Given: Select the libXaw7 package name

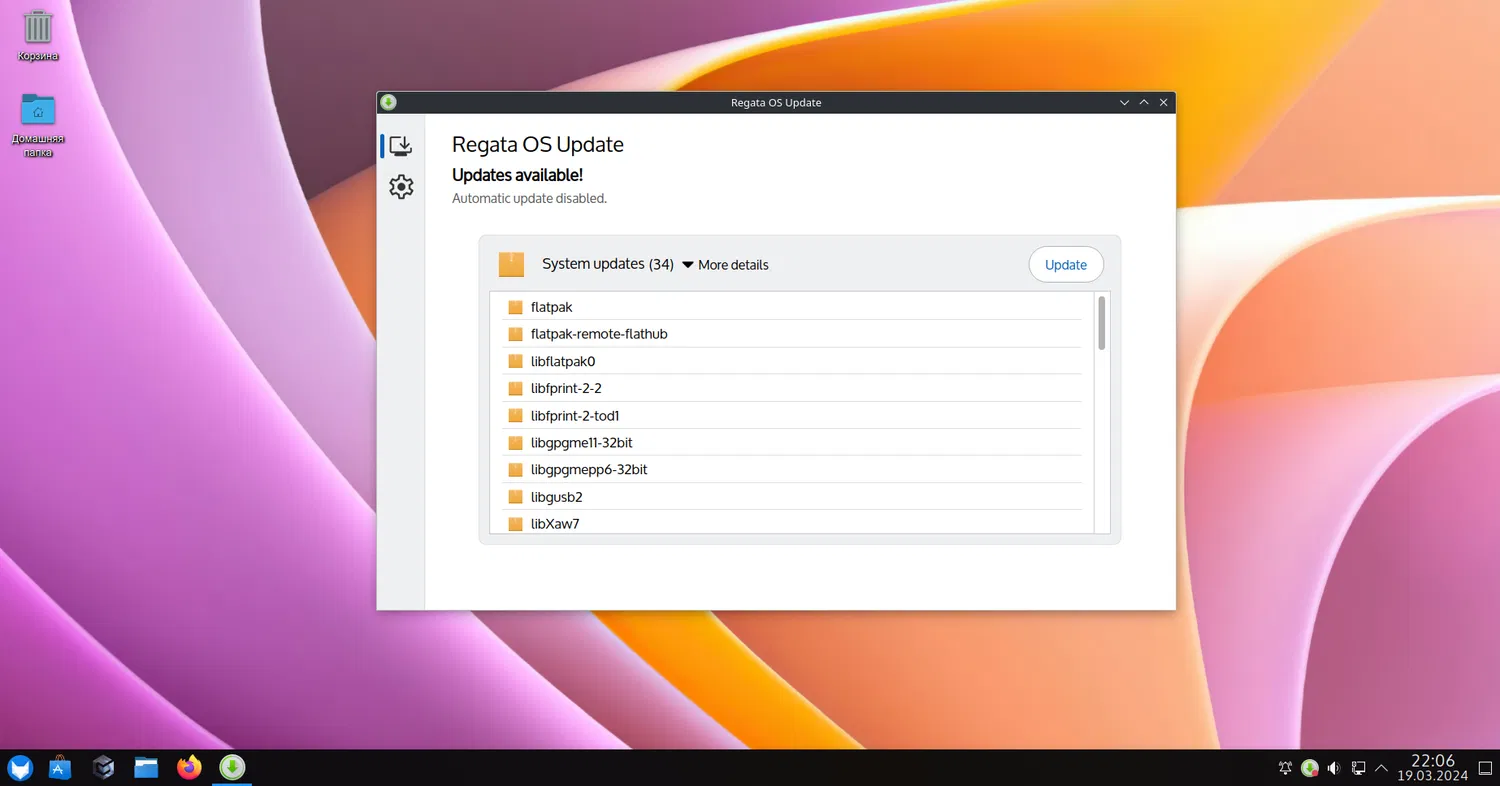Looking at the screenshot, I should pyautogui.click(x=555, y=523).
